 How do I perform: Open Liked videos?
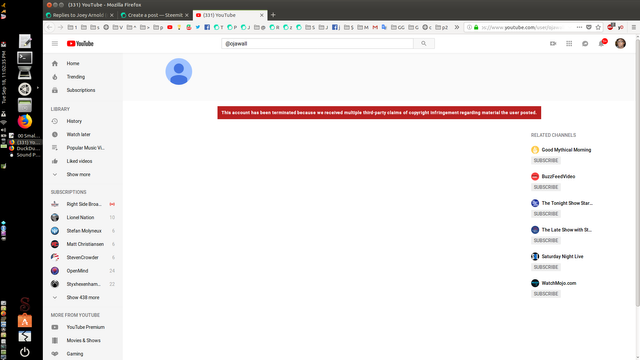click(83, 161)
